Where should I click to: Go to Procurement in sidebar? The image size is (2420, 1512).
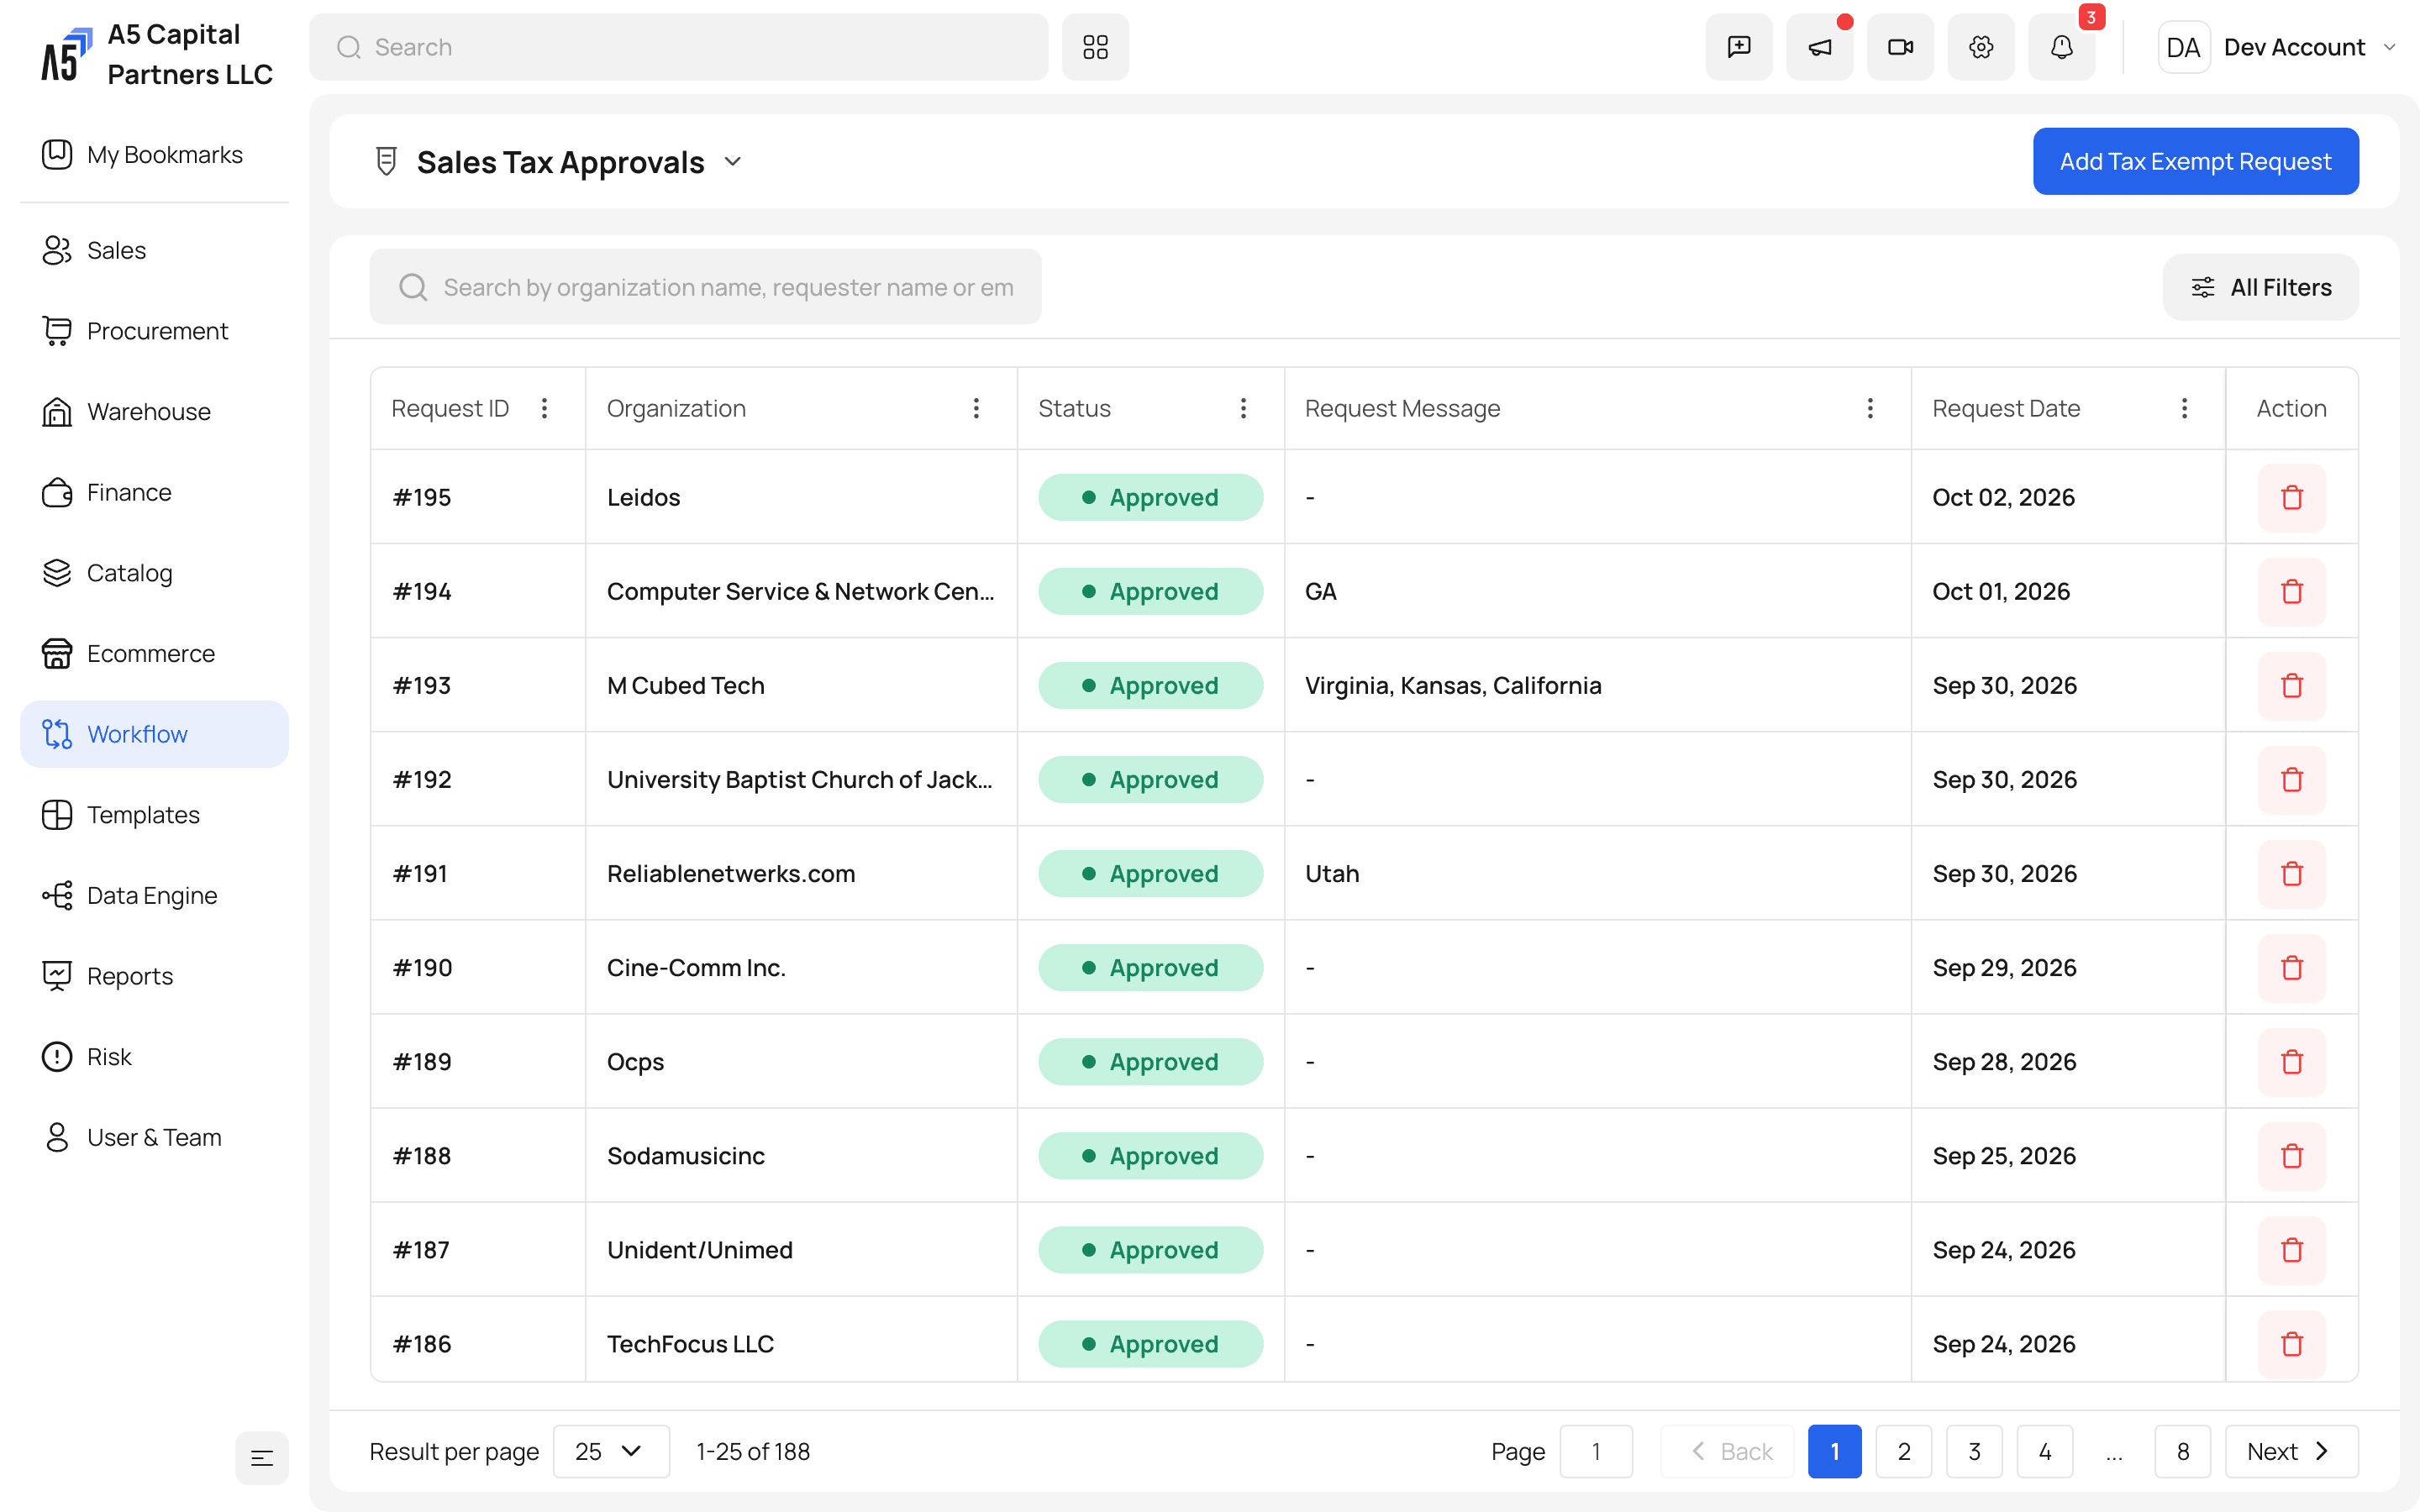coord(155,330)
